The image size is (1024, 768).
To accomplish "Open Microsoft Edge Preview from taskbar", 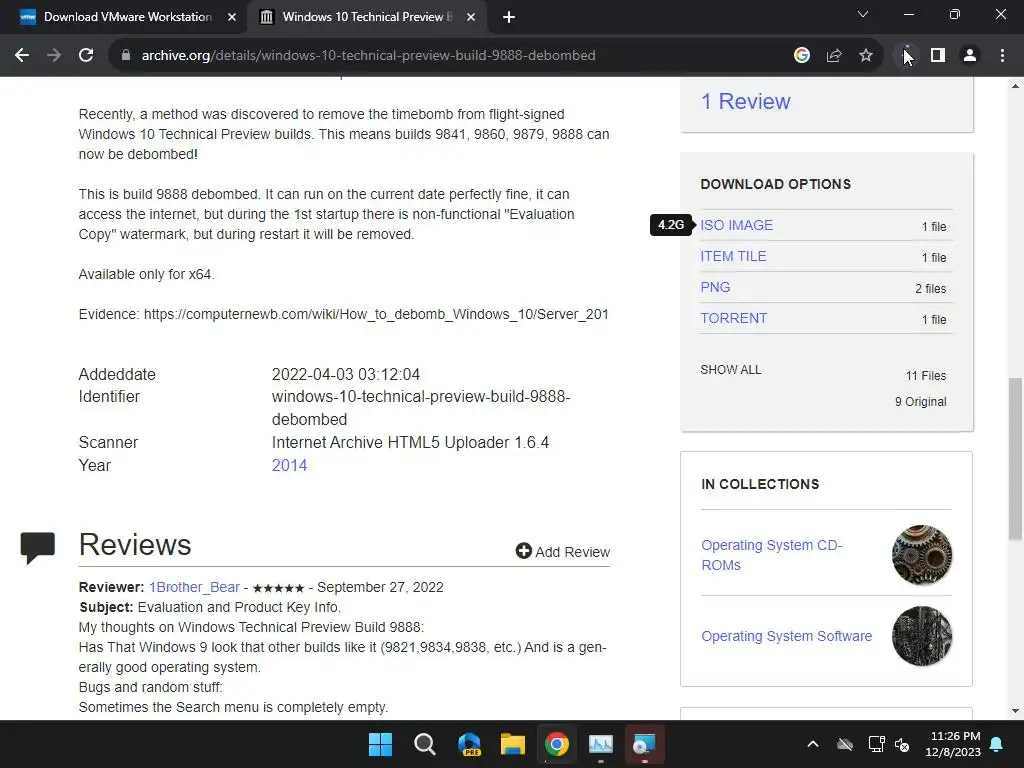I will pos(469,744).
